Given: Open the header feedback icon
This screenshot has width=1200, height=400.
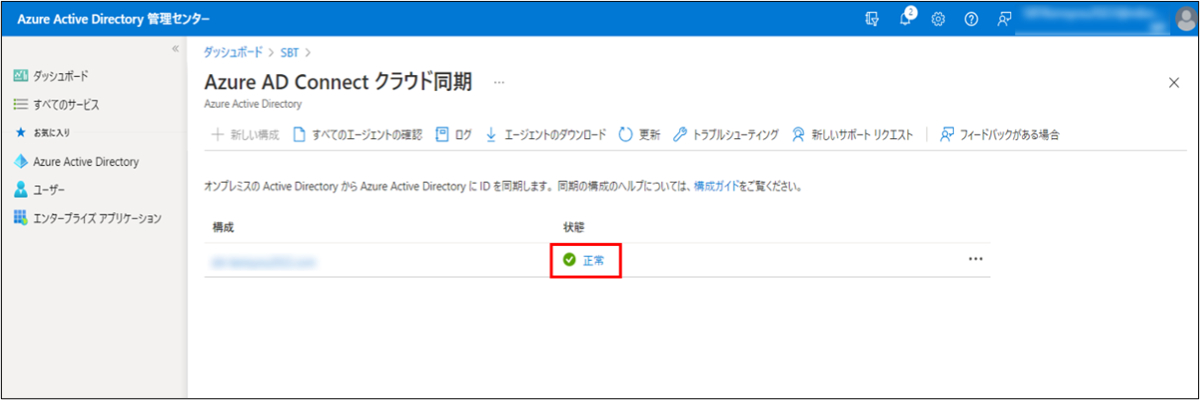Looking at the screenshot, I should [1004, 20].
